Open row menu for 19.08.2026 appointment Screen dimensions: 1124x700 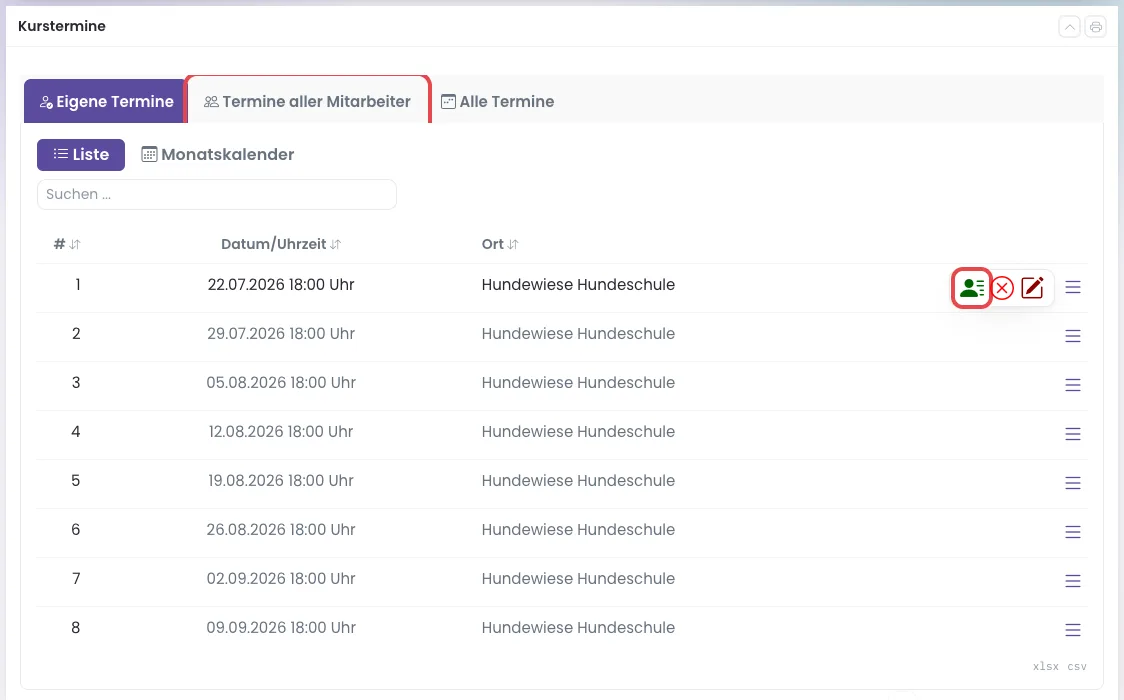1072,483
